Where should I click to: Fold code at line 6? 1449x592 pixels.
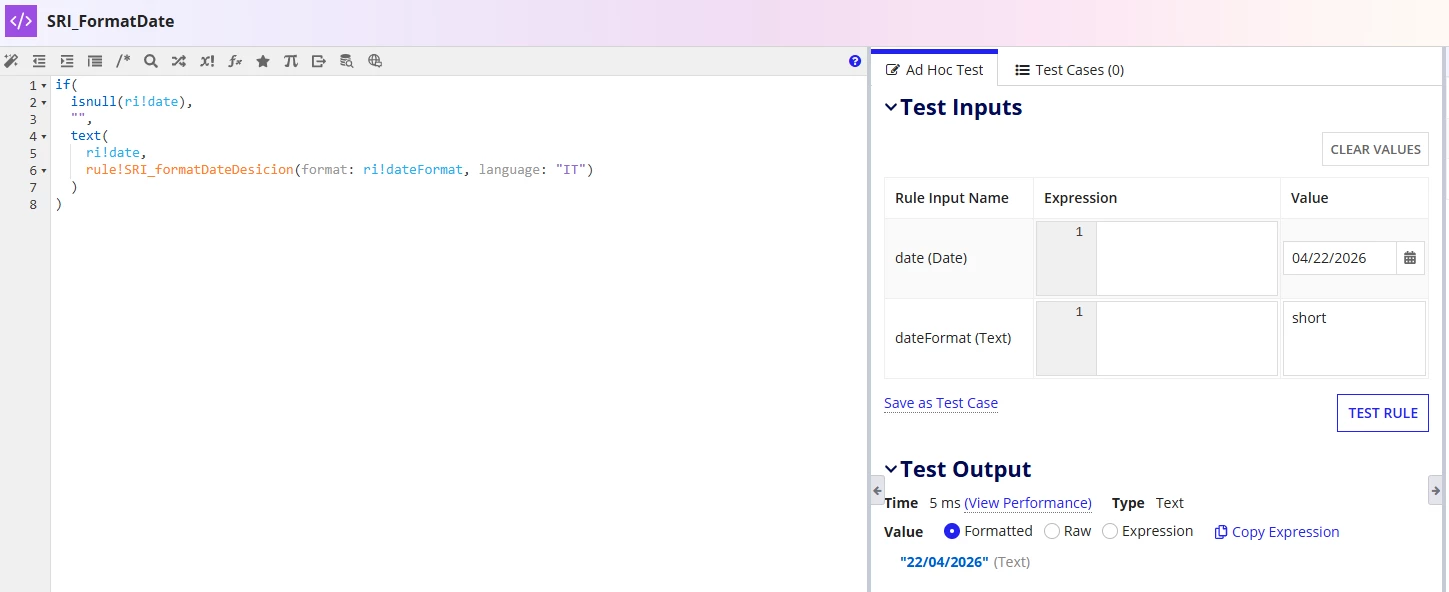[44, 171]
